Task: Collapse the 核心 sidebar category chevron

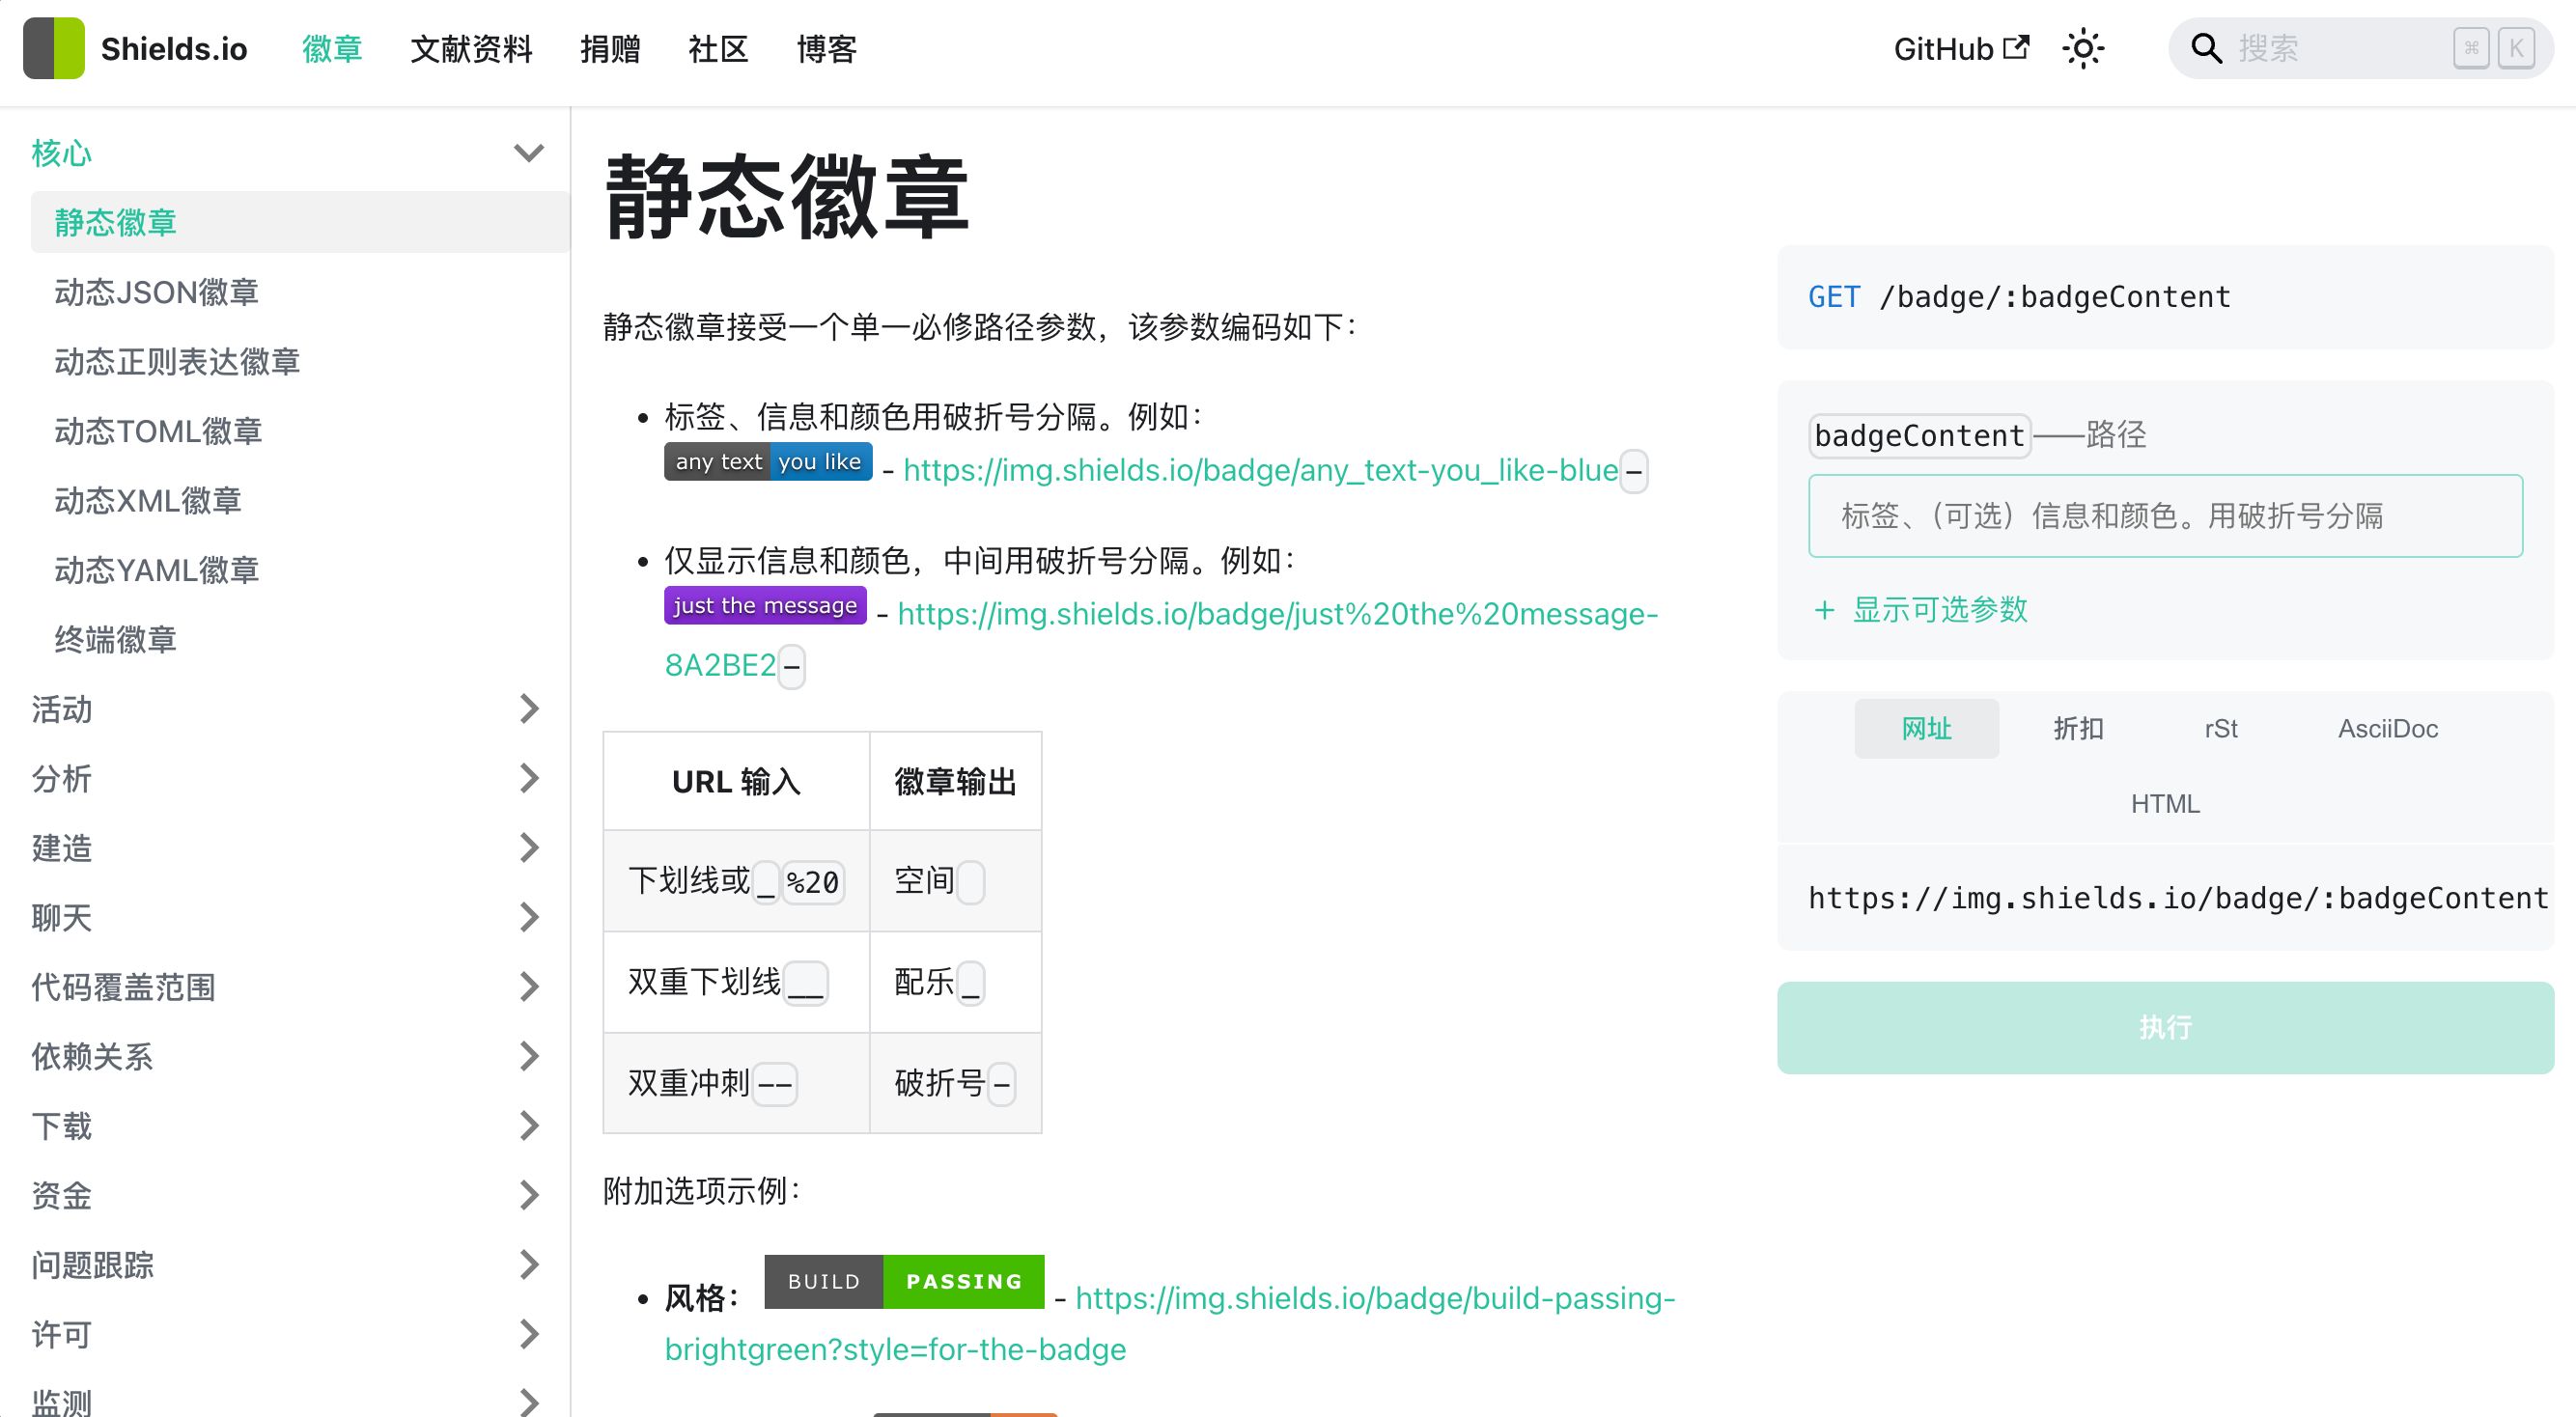Action: point(529,153)
